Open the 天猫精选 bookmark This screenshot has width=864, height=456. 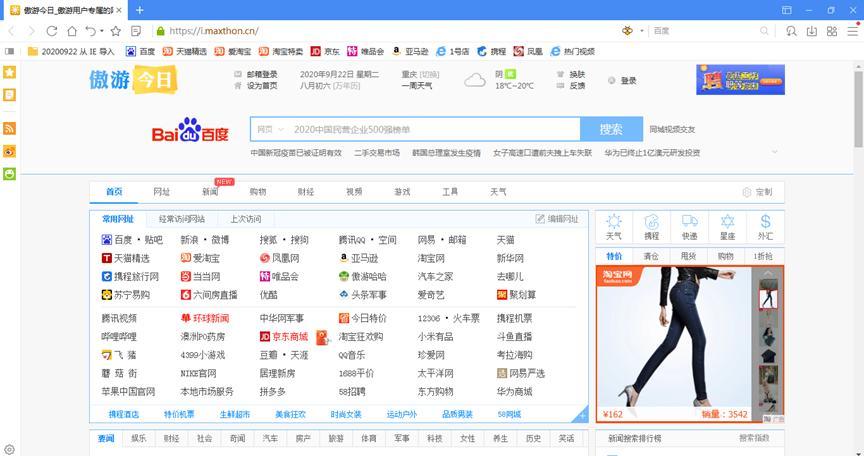point(185,51)
